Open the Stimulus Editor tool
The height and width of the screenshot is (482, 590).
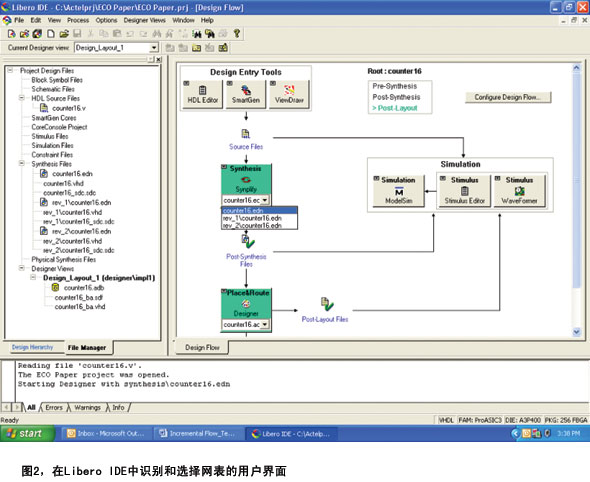tap(464, 191)
